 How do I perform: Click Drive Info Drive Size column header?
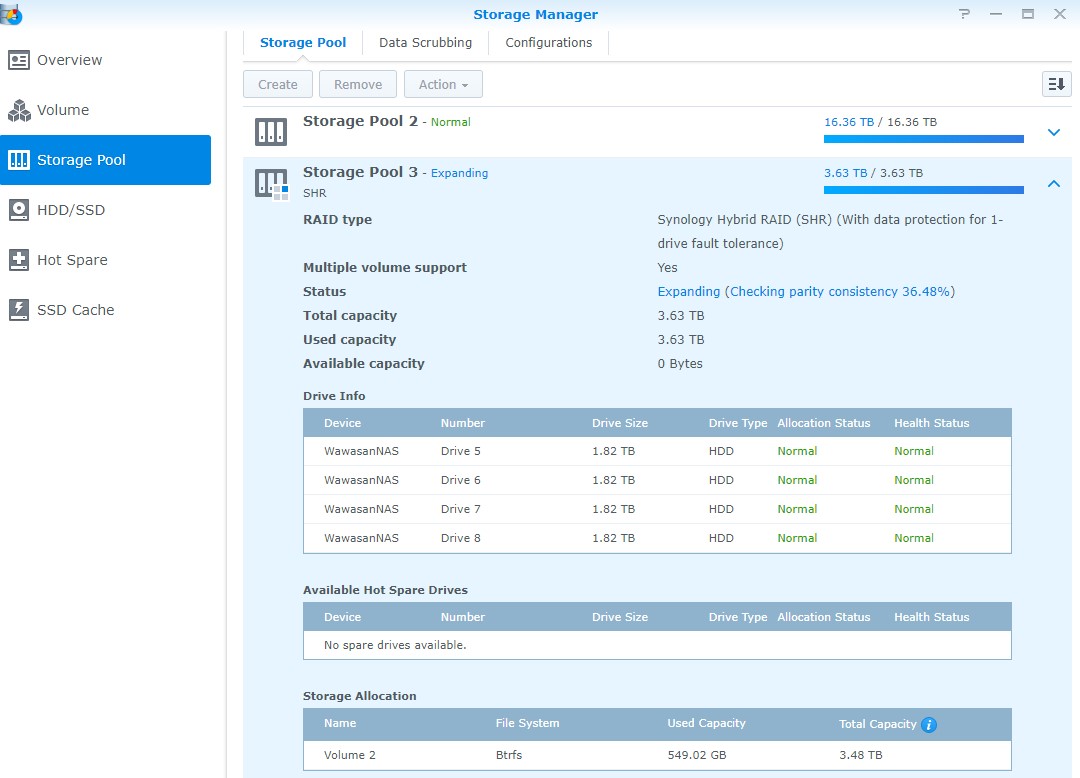point(620,423)
